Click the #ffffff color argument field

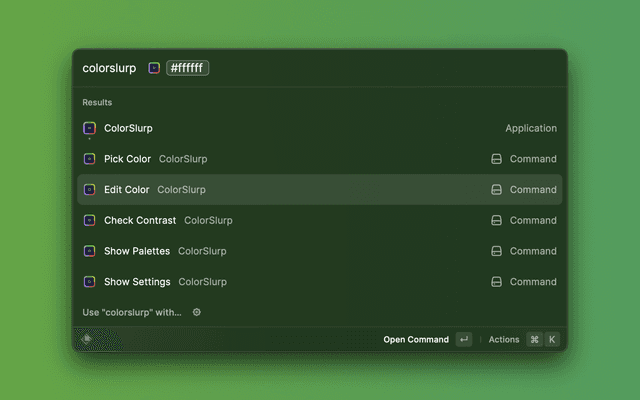188,68
